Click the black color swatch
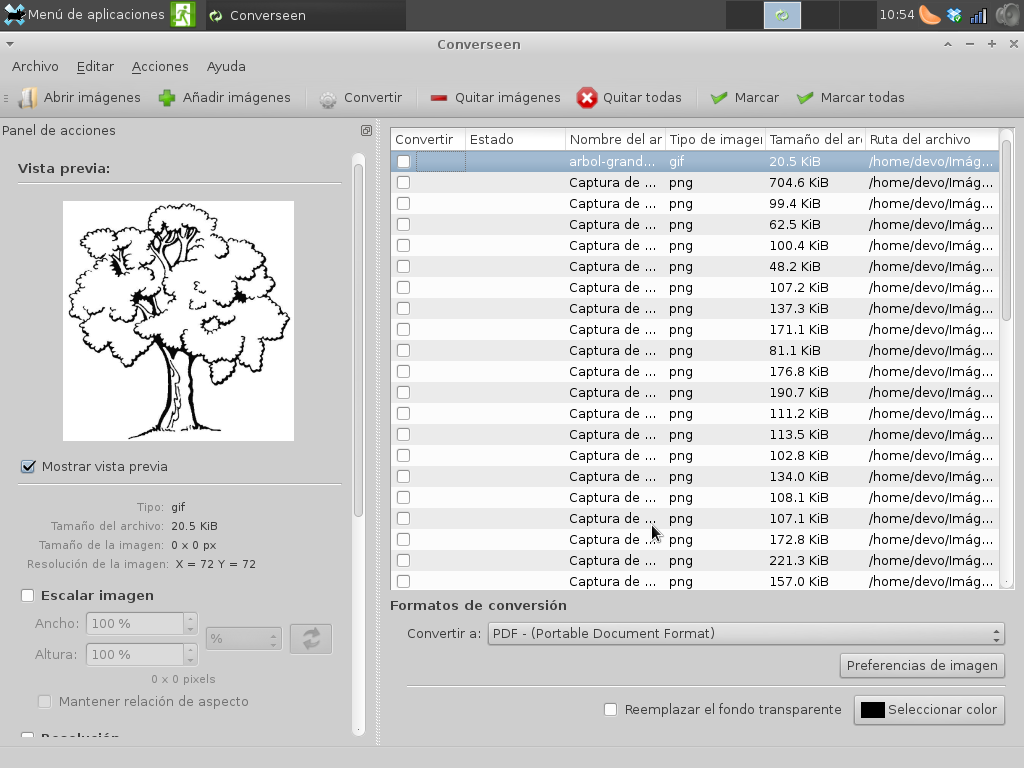Screen dimensions: 1024x768 click(x=872, y=710)
